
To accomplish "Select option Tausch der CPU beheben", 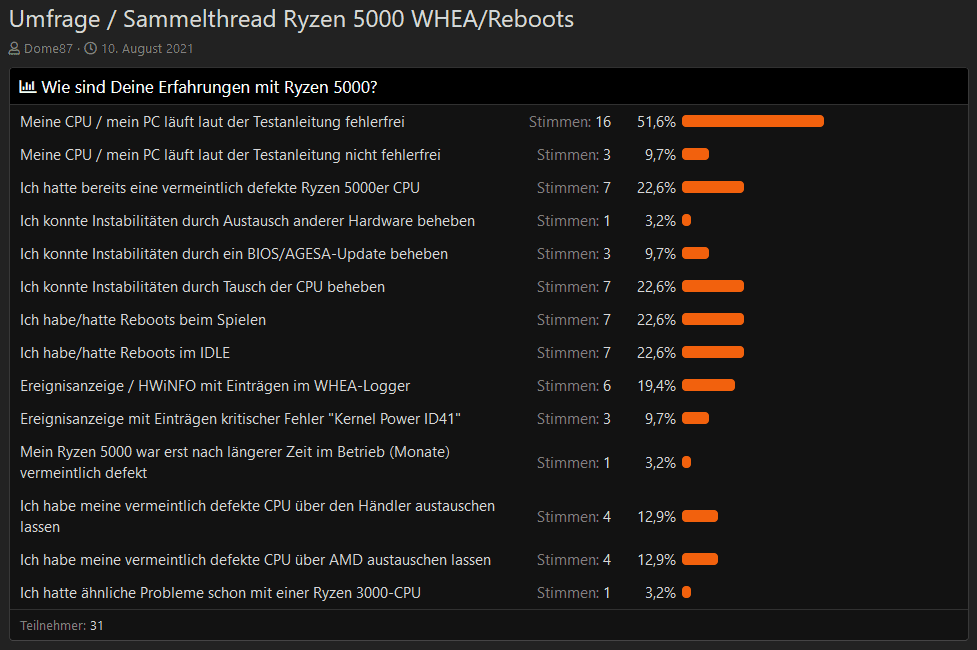I will coord(202,287).
